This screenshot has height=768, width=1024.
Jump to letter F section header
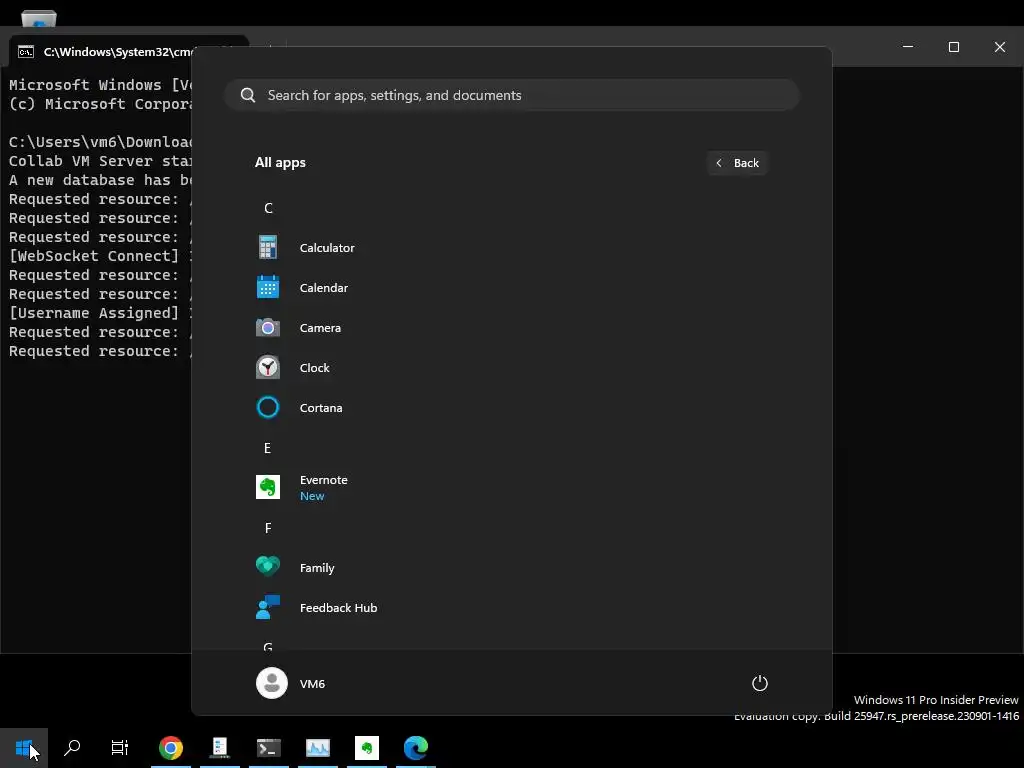point(268,528)
